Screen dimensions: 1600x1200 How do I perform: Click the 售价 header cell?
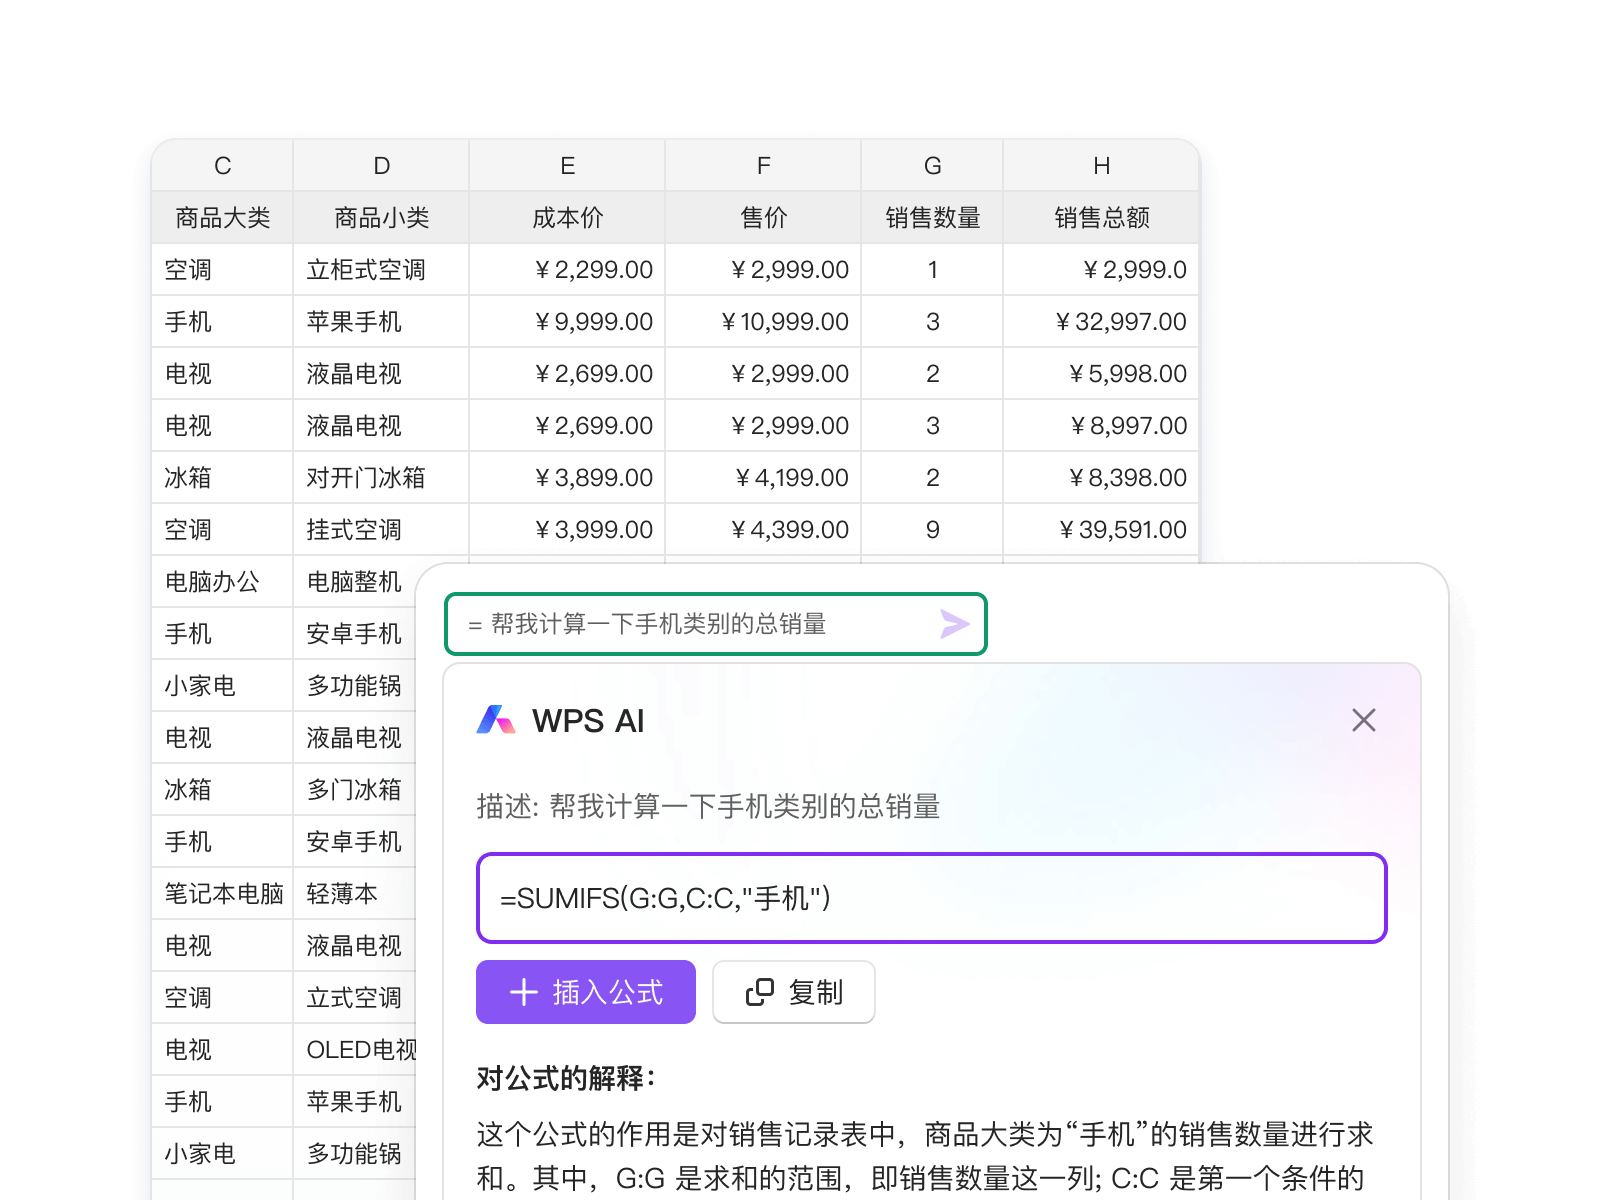point(763,217)
